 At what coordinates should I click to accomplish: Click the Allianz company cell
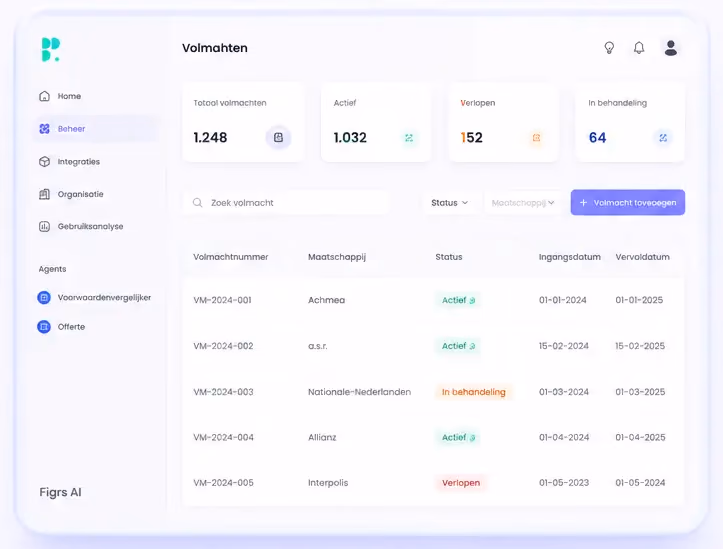coord(322,437)
